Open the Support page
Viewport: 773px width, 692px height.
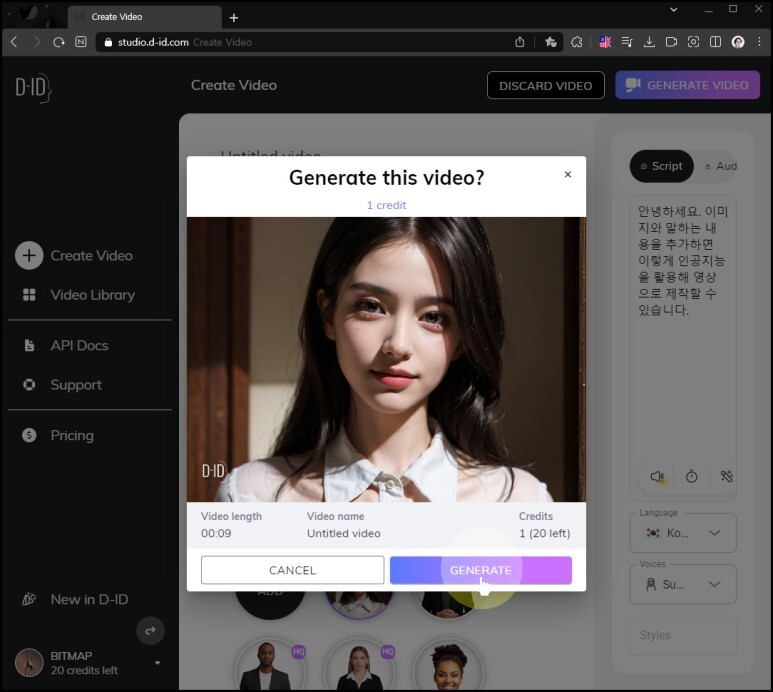coord(76,385)
